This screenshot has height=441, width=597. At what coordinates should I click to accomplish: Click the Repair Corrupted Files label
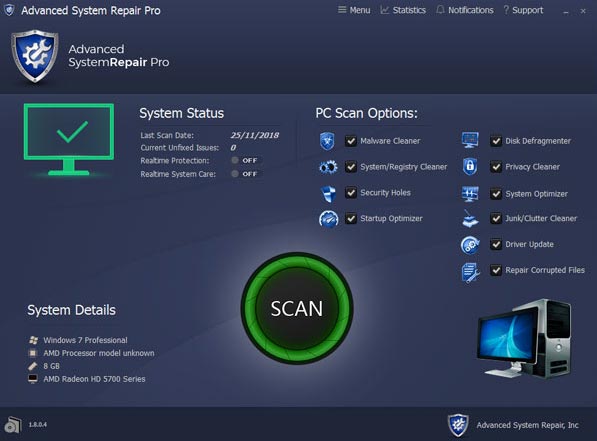[545, 270]
